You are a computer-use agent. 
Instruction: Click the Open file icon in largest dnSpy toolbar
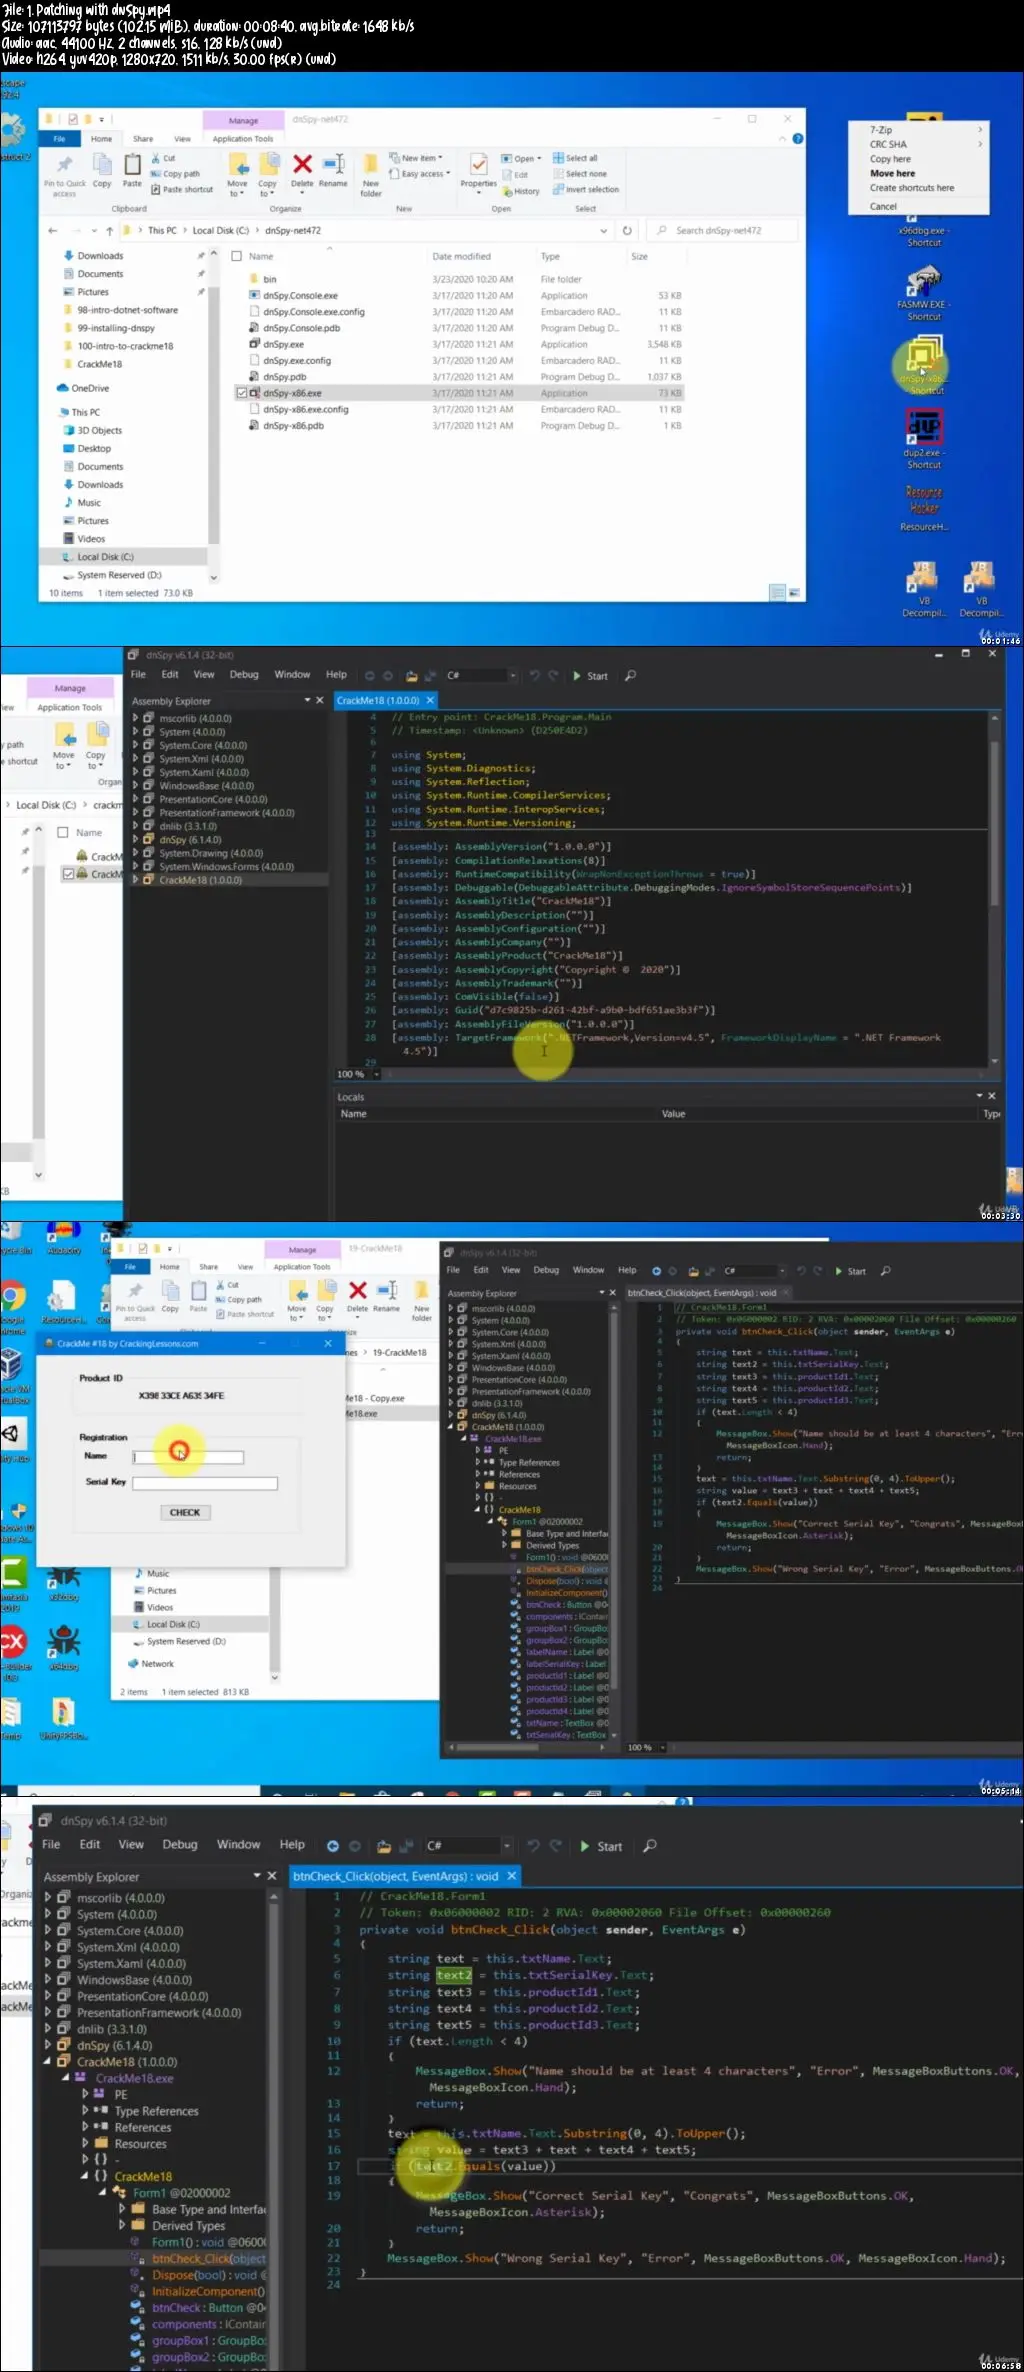[382, 1846]
